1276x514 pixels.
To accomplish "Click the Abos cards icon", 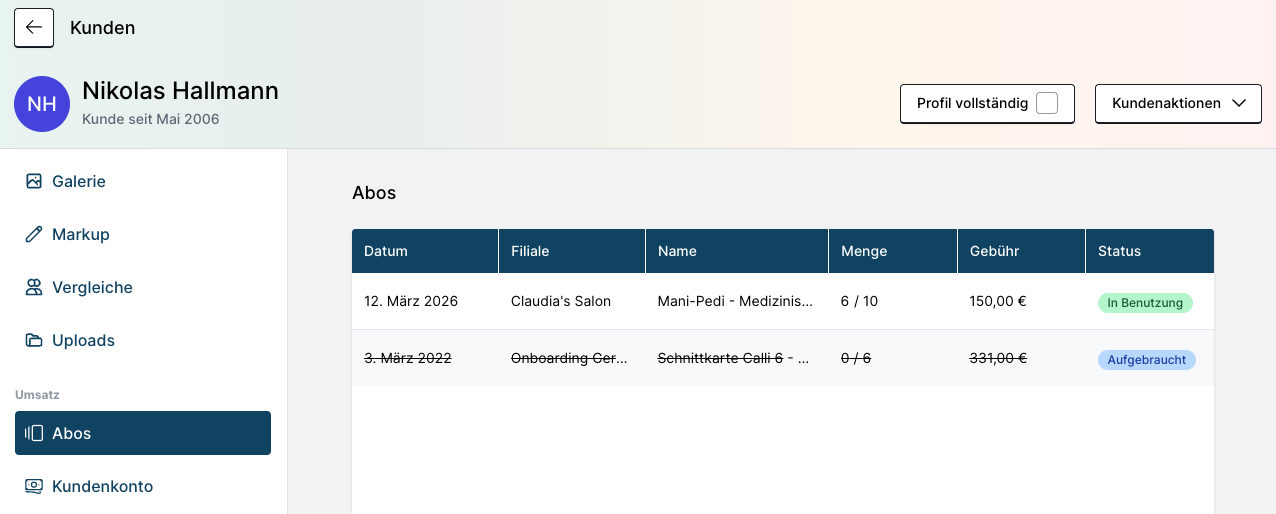I will pyautogui.click(x=34, y=433).
